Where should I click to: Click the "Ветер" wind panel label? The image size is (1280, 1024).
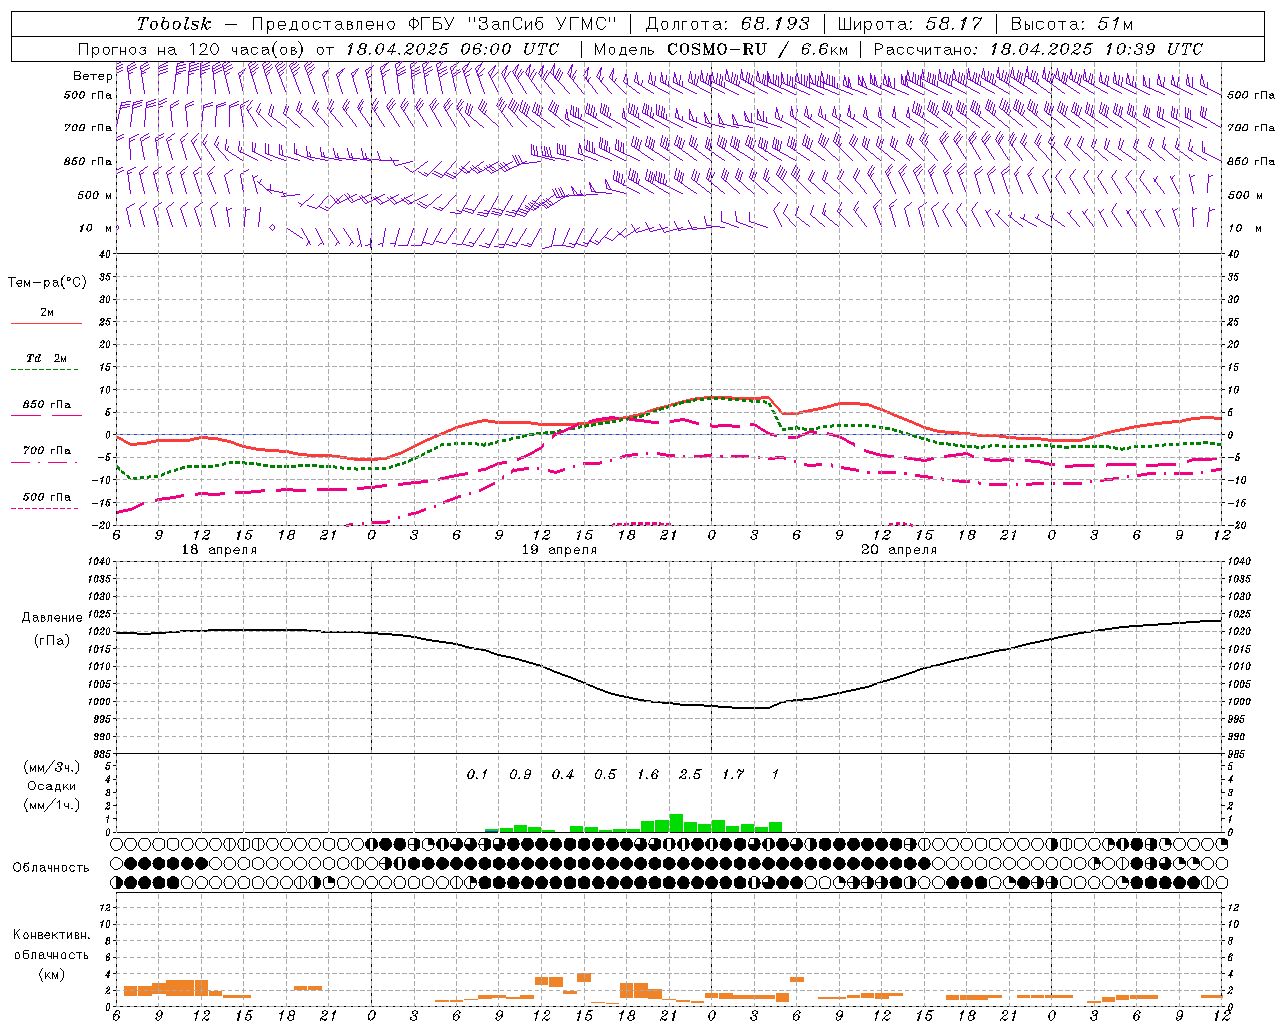[x=93, y=76]
